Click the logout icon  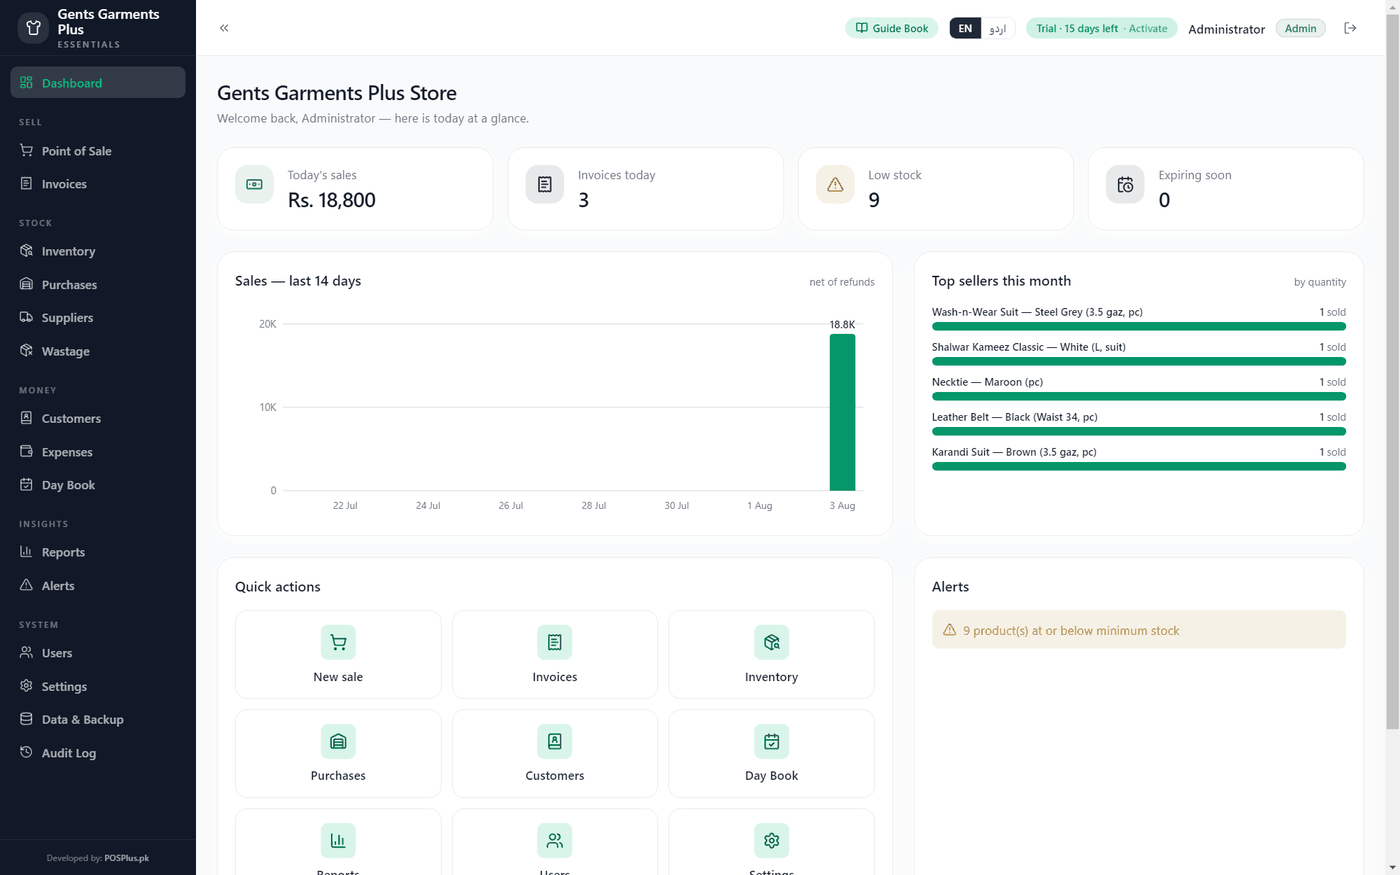tap(1350, 28)
